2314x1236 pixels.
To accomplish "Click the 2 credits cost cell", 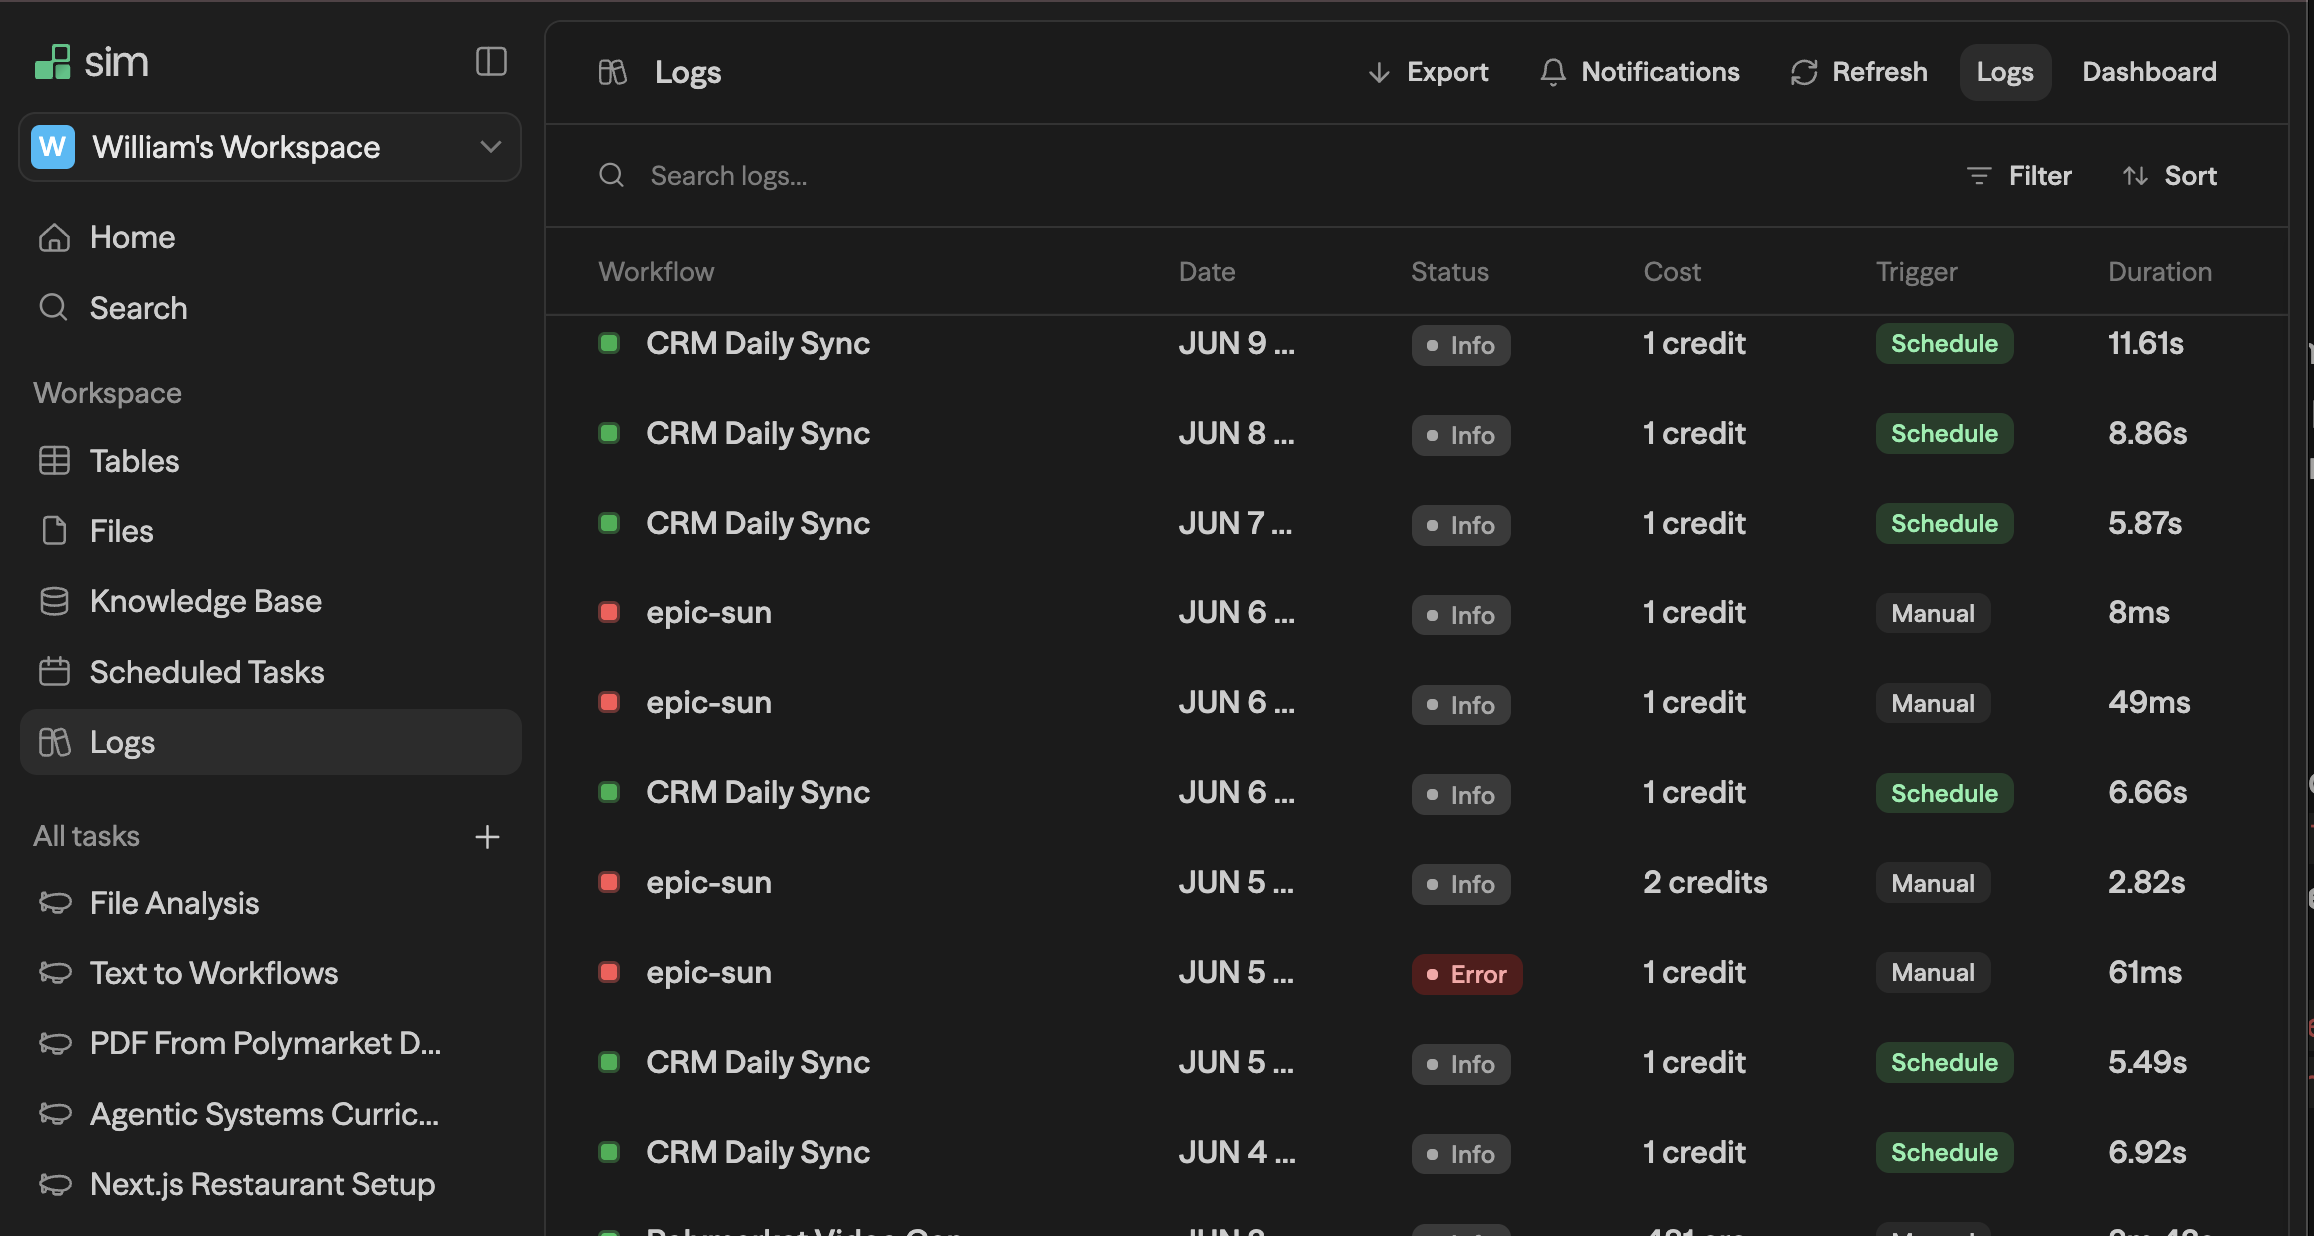I will pos(1705,883).
